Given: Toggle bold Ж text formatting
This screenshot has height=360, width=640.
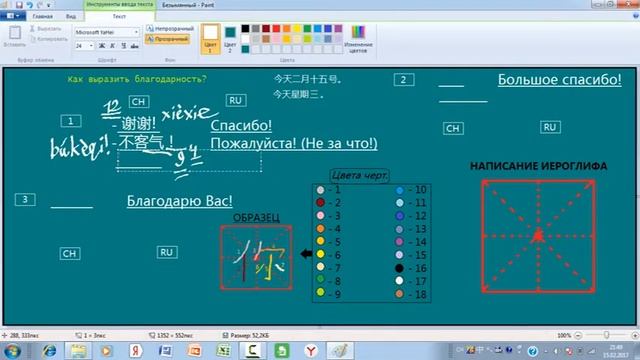Looking at the screenshot, I should coord(102,46).
